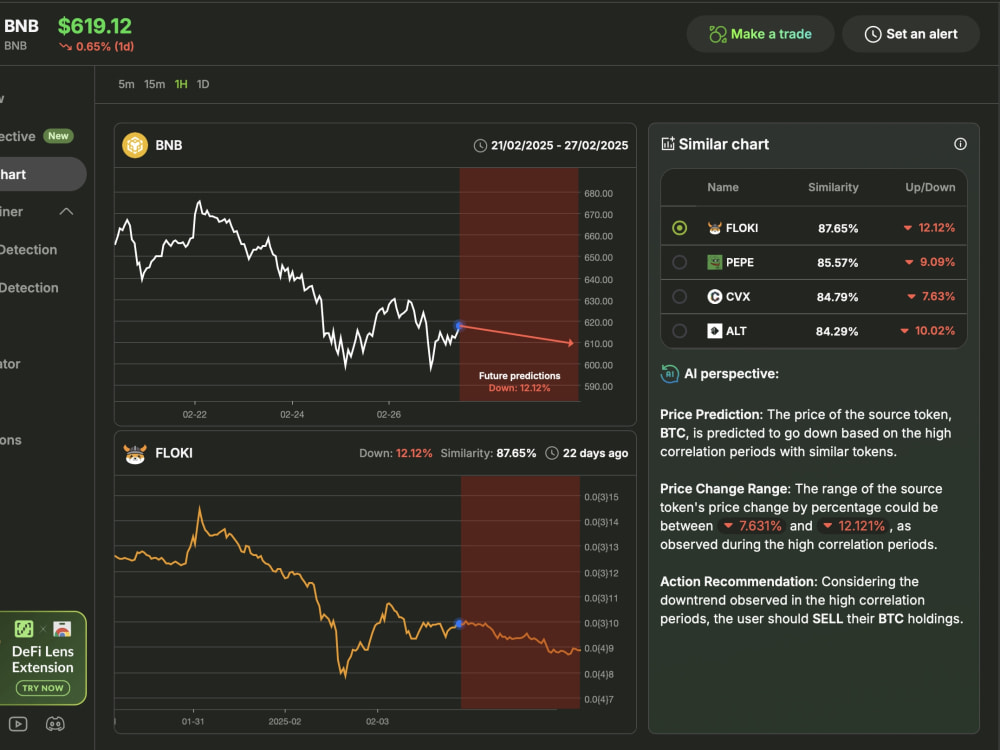The image size is (1000, 750).
Task: Click the 12.121% value in AI perspective
Action: [855, 526]
